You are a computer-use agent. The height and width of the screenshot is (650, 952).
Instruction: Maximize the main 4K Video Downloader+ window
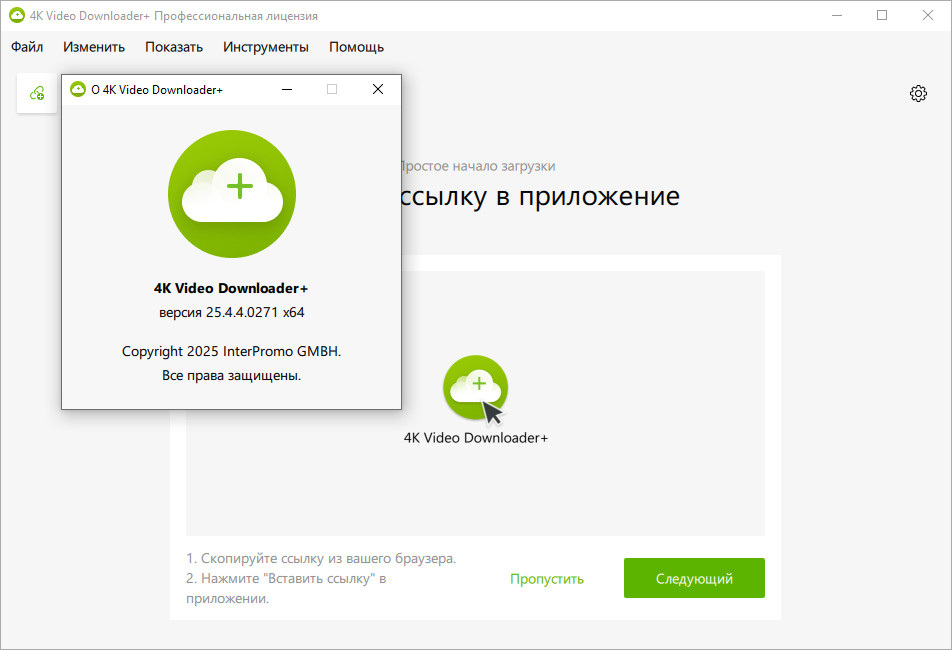point(881,15)
